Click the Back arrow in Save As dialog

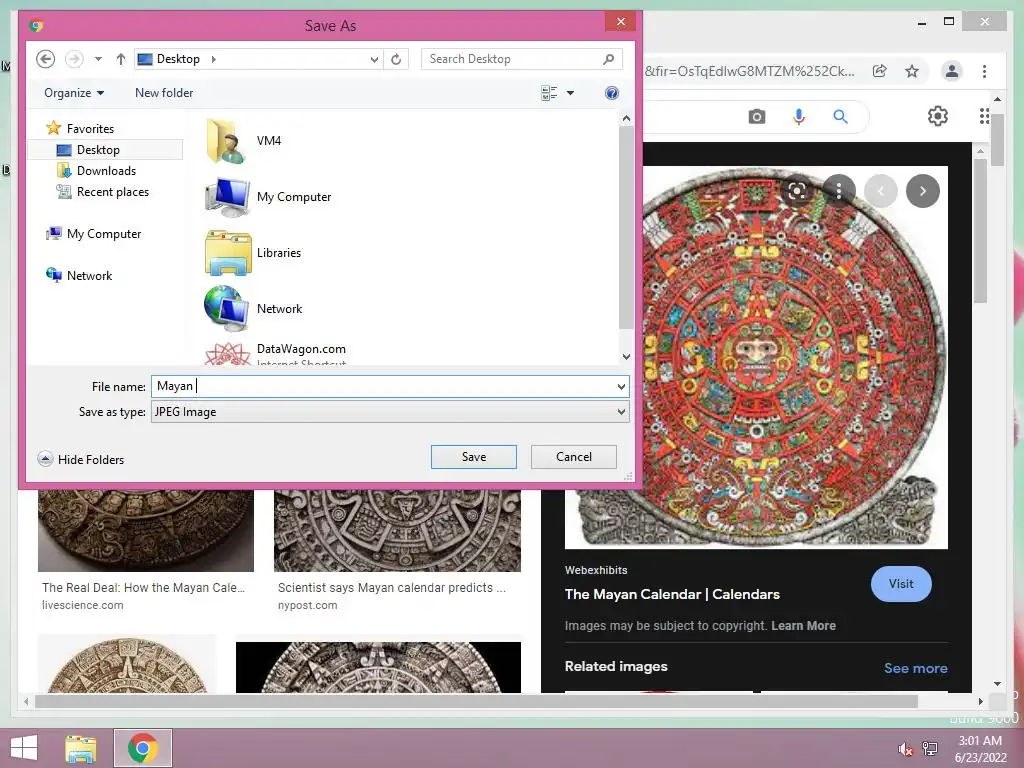coord(45,59)
